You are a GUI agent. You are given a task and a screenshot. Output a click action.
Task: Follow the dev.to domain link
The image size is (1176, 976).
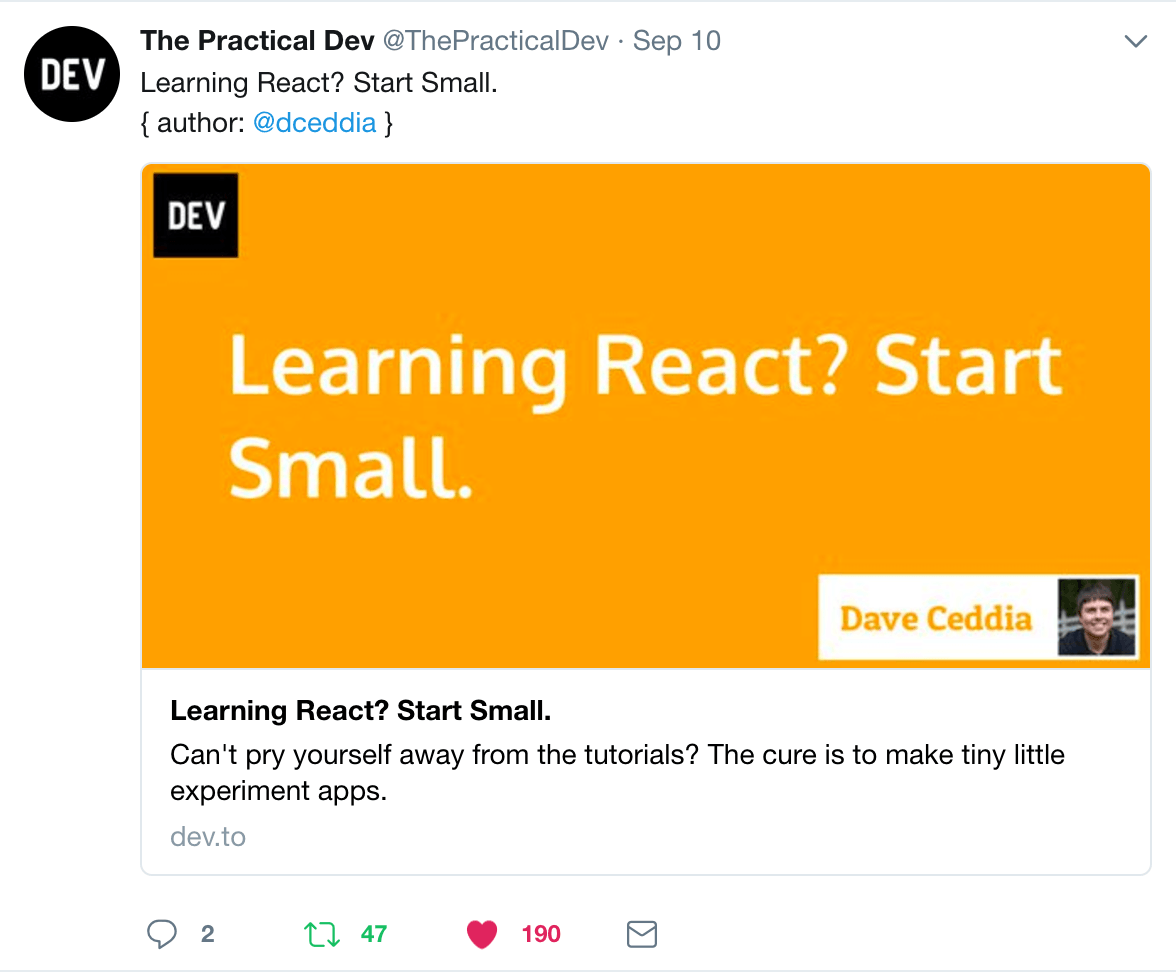pos(208,836)
